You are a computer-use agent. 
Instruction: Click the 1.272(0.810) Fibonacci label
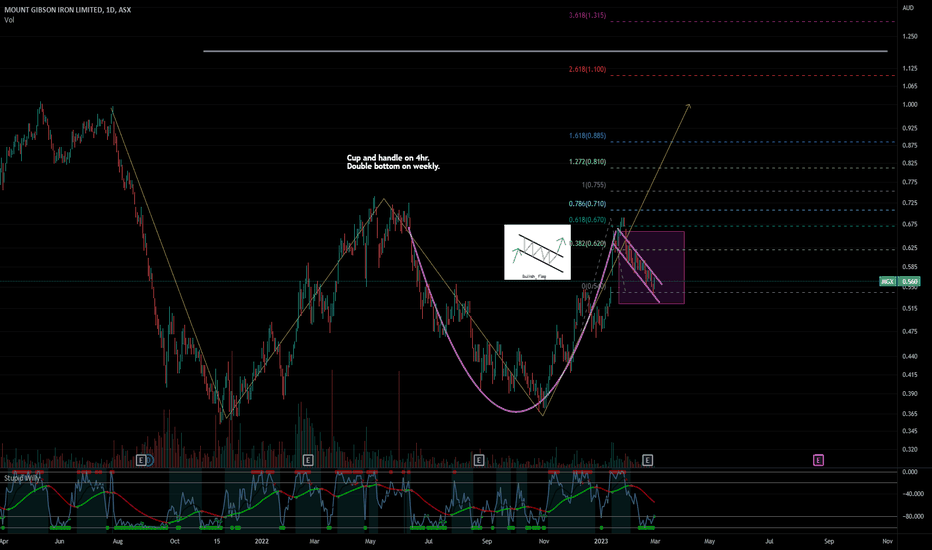587,162
